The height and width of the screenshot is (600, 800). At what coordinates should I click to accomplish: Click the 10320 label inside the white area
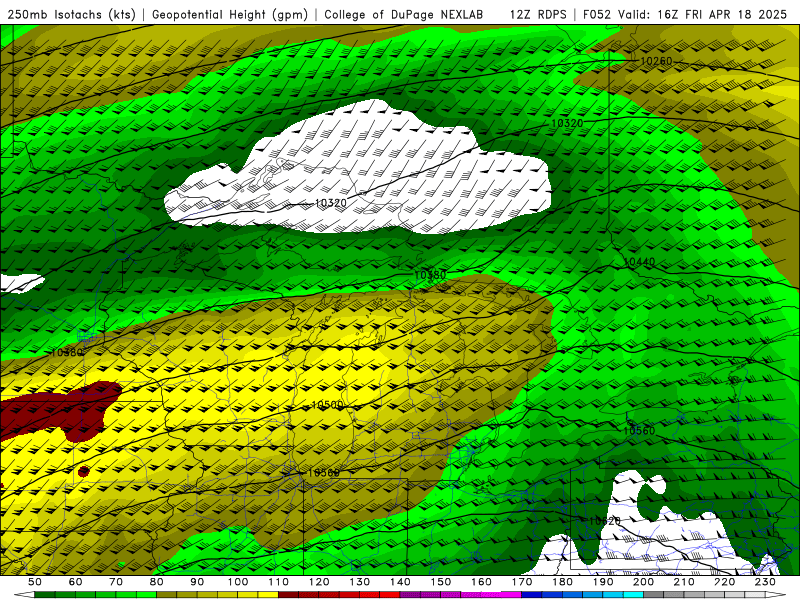coord(331,203)
